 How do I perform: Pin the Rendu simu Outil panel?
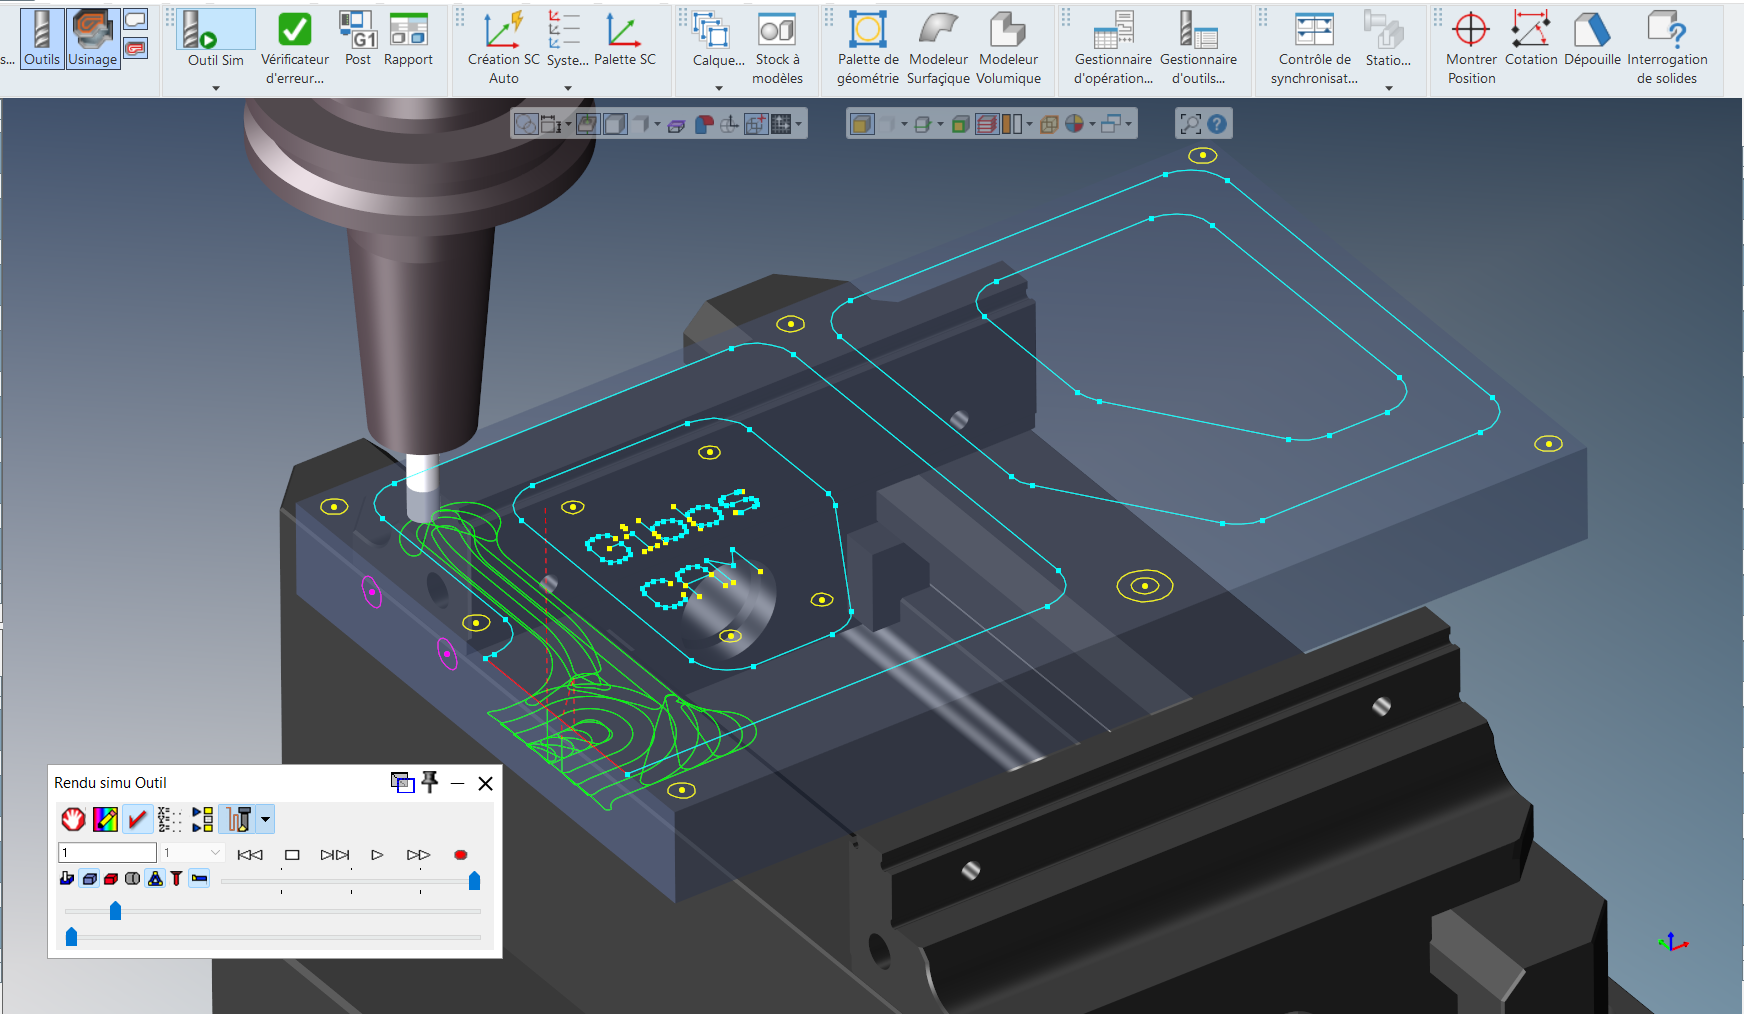click(x=430, y=782)
